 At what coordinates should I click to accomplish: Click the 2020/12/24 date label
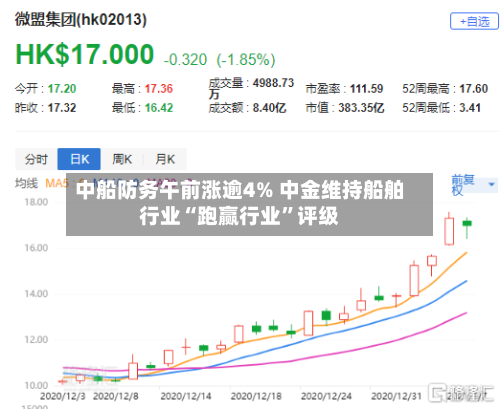[327, 396]
